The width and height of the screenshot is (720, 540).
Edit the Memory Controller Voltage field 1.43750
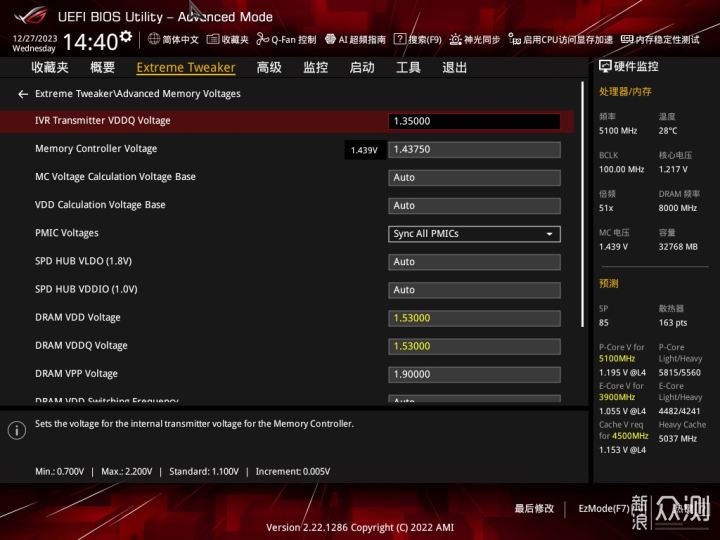(x=474, y=150)
